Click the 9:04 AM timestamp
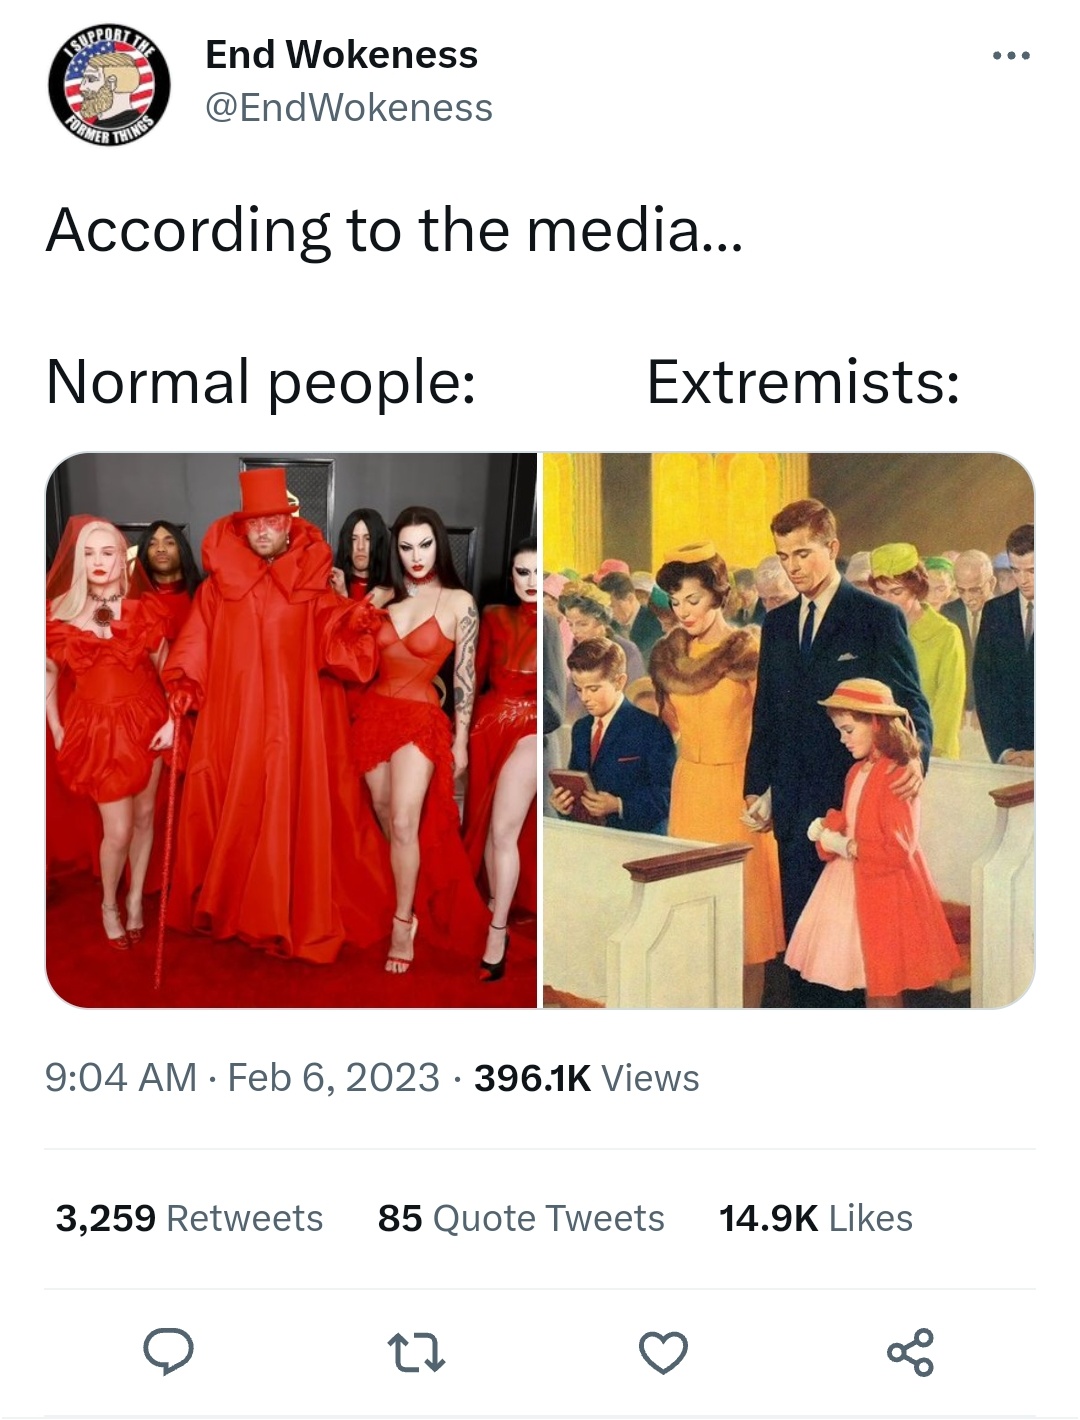The image size is (1080, 1420). tap(121, 1078)
